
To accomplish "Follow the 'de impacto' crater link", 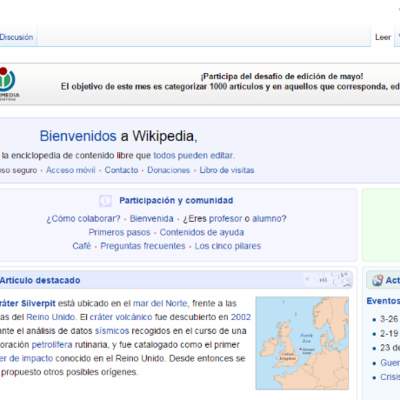I will 27,358.
